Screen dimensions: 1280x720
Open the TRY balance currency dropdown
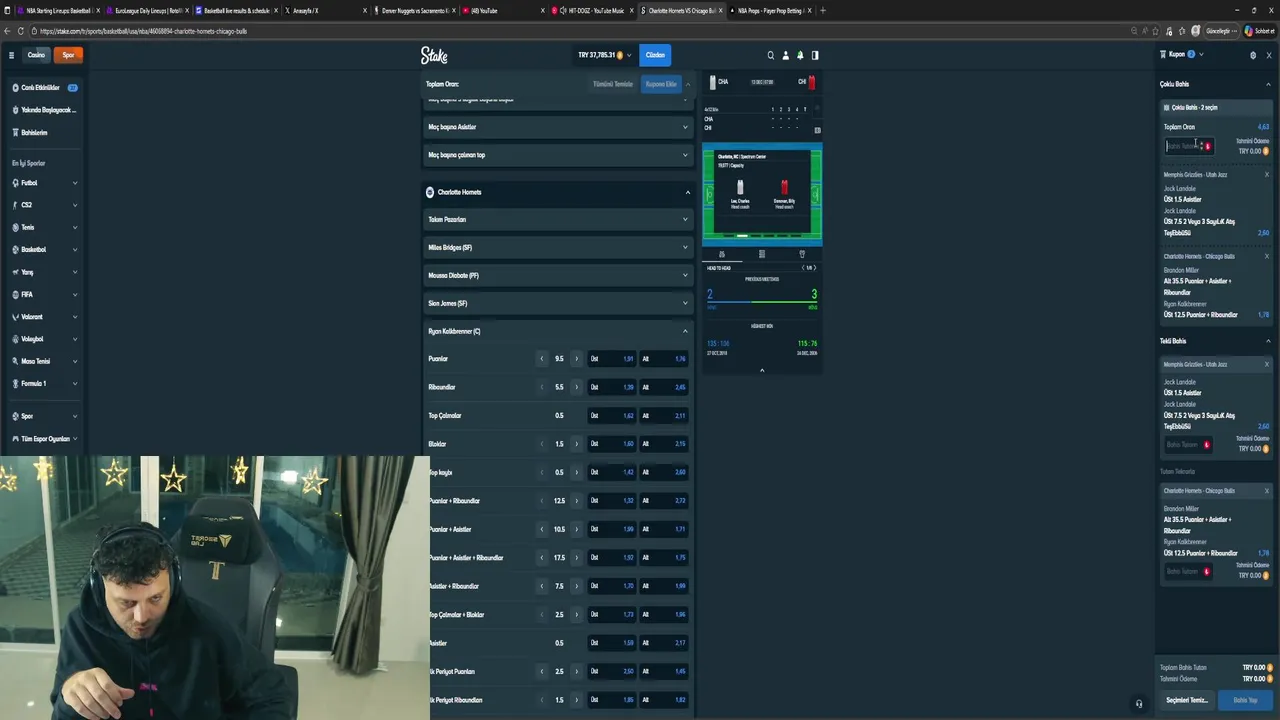point(604,55)
